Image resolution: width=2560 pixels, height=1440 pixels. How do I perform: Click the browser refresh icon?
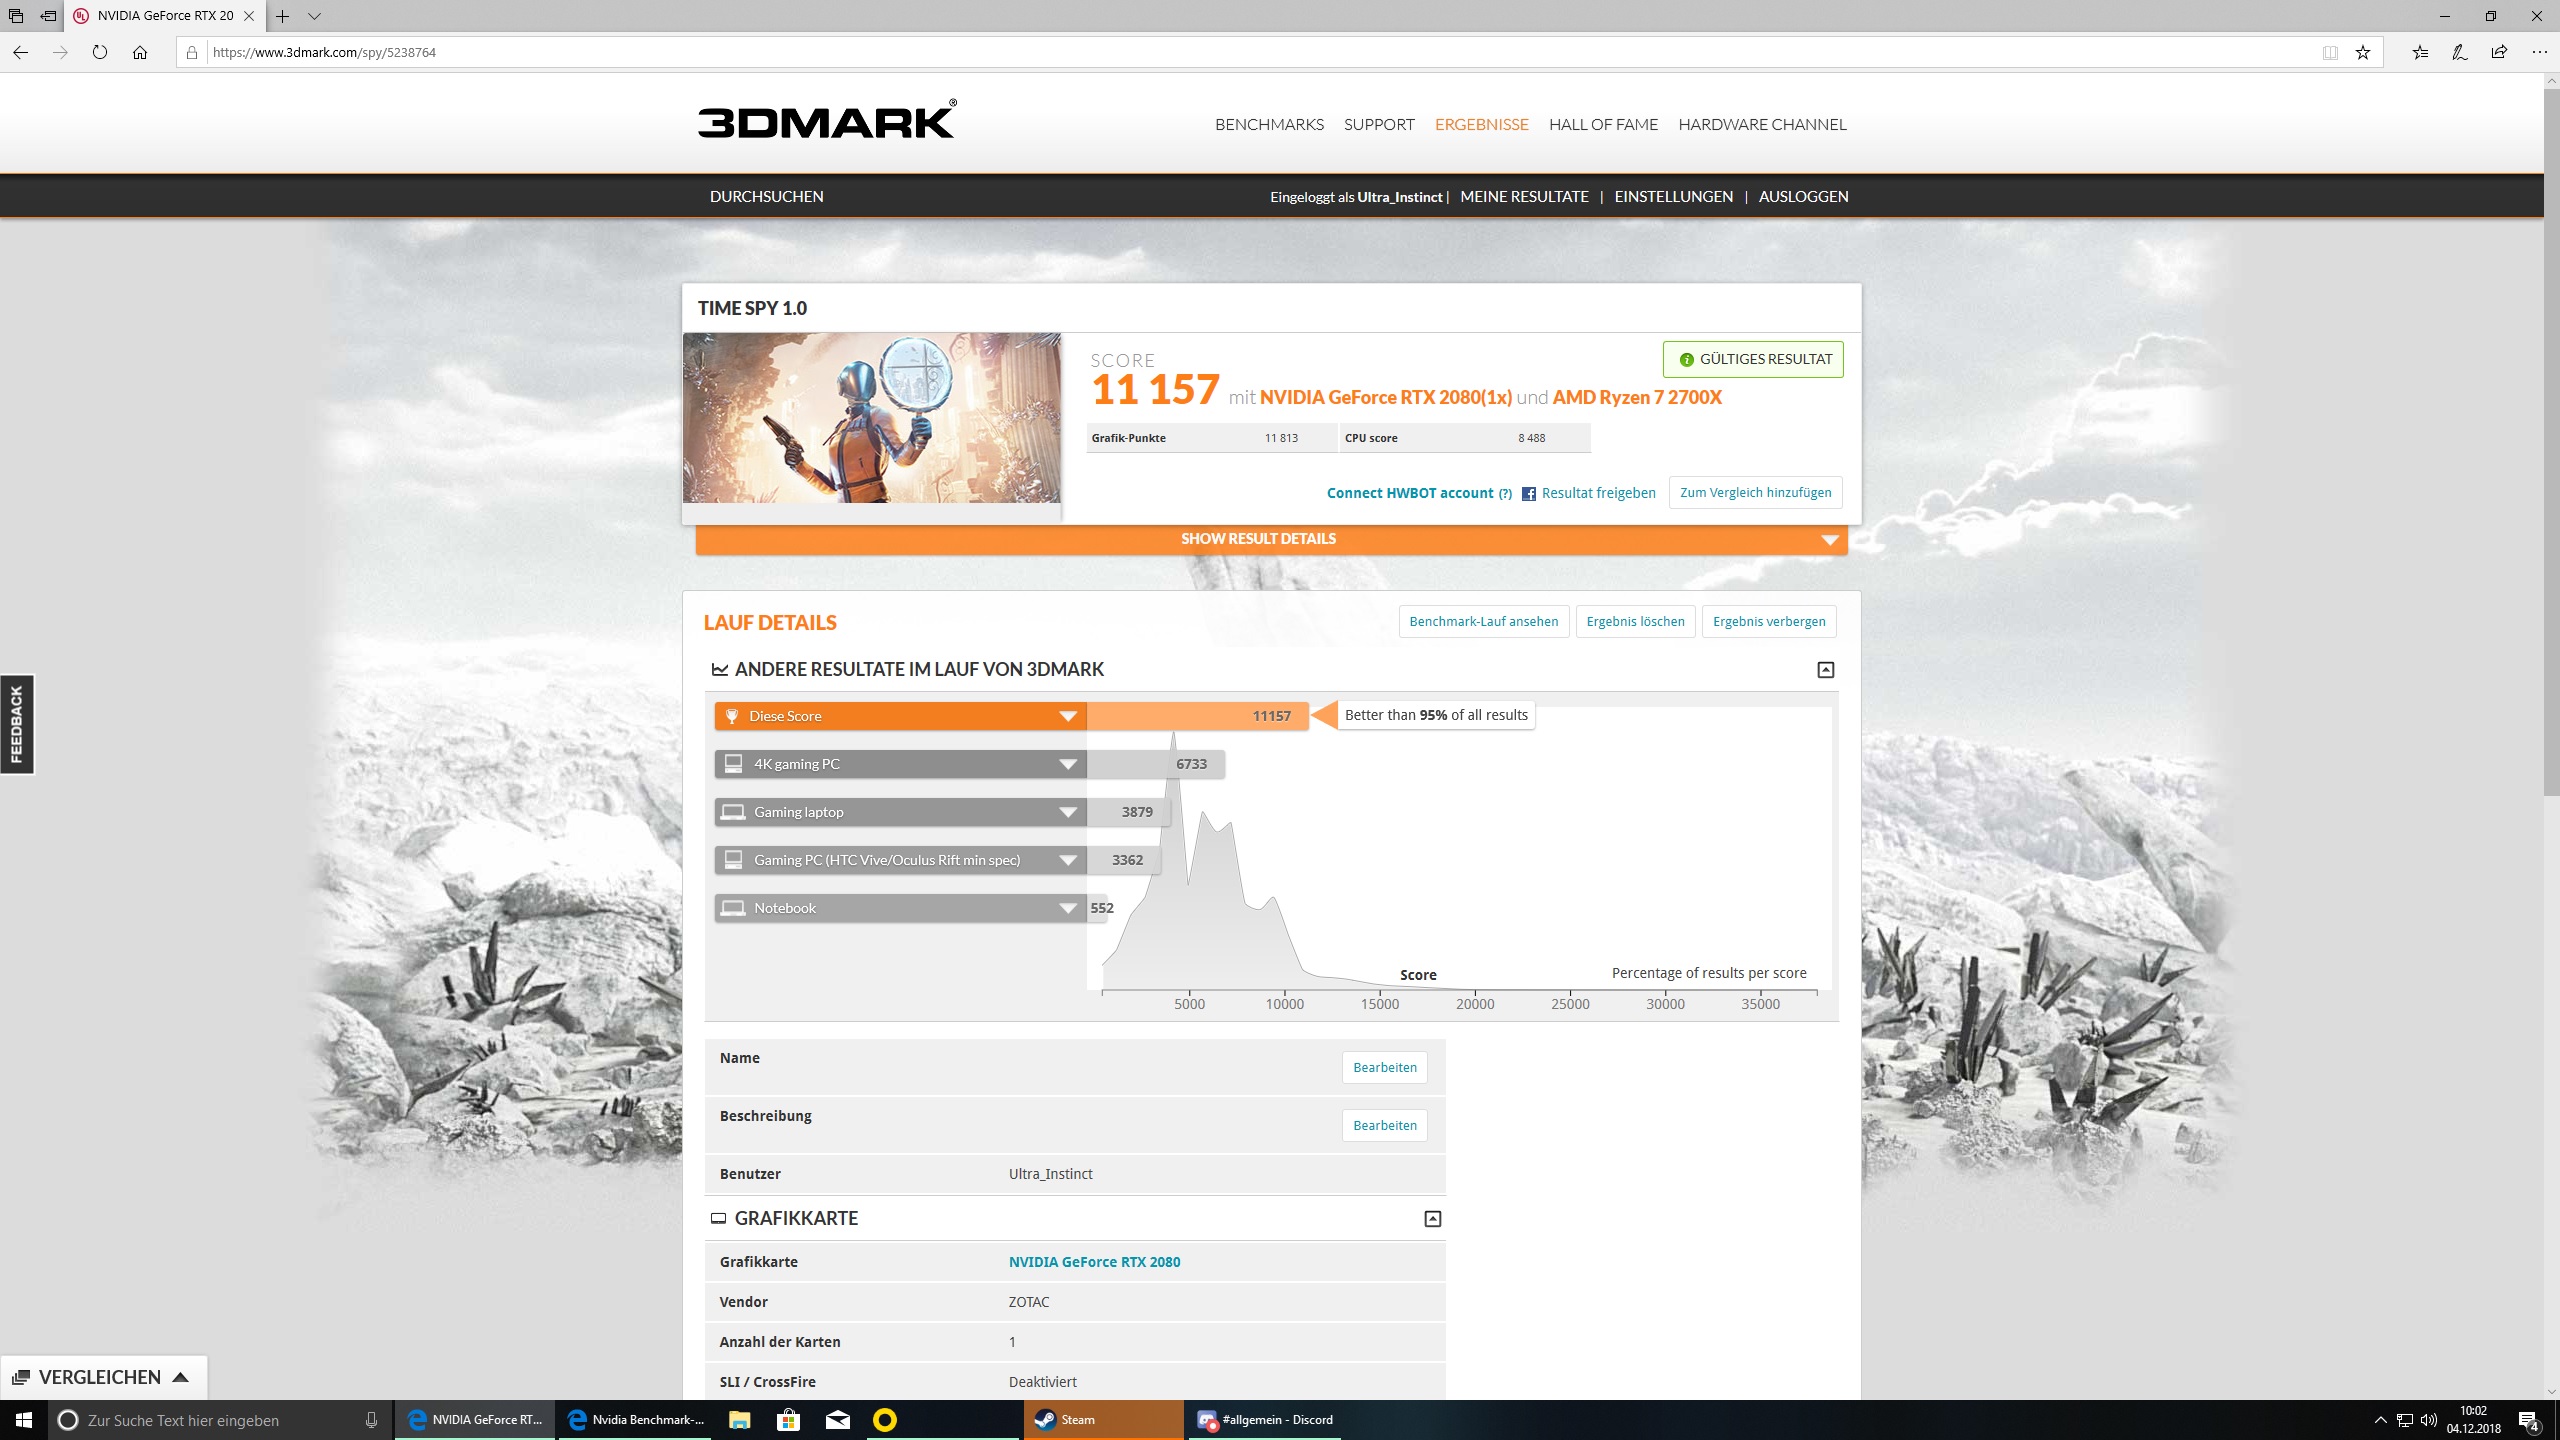(x=100, y=52)
